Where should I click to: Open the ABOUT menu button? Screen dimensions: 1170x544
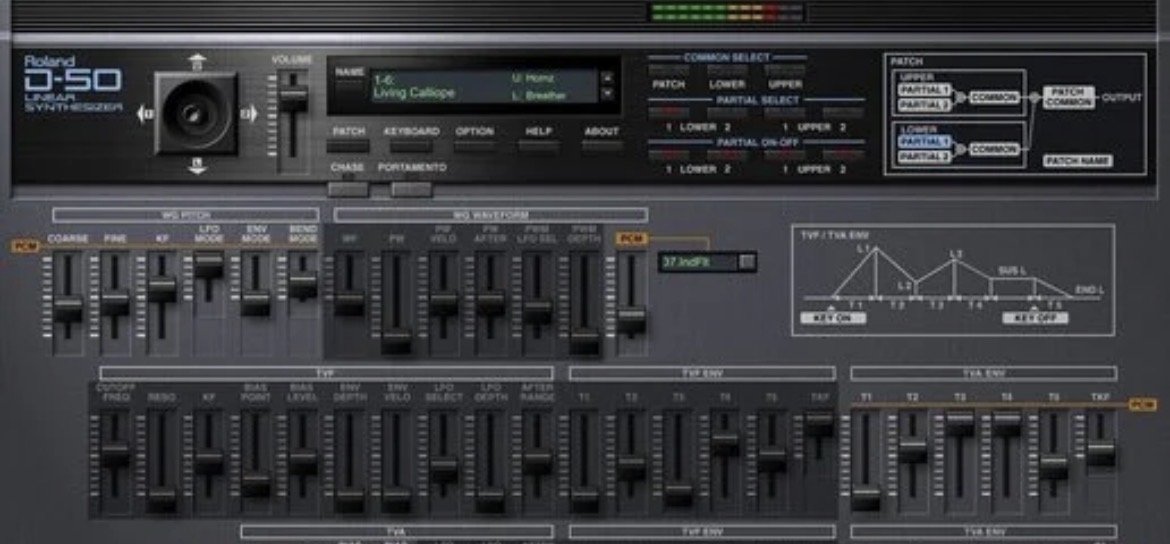pos(602,146)
